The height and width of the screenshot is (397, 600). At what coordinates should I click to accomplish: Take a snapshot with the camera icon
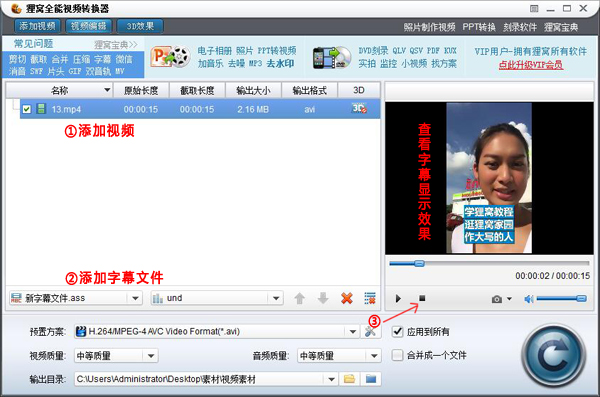point(497,299)
